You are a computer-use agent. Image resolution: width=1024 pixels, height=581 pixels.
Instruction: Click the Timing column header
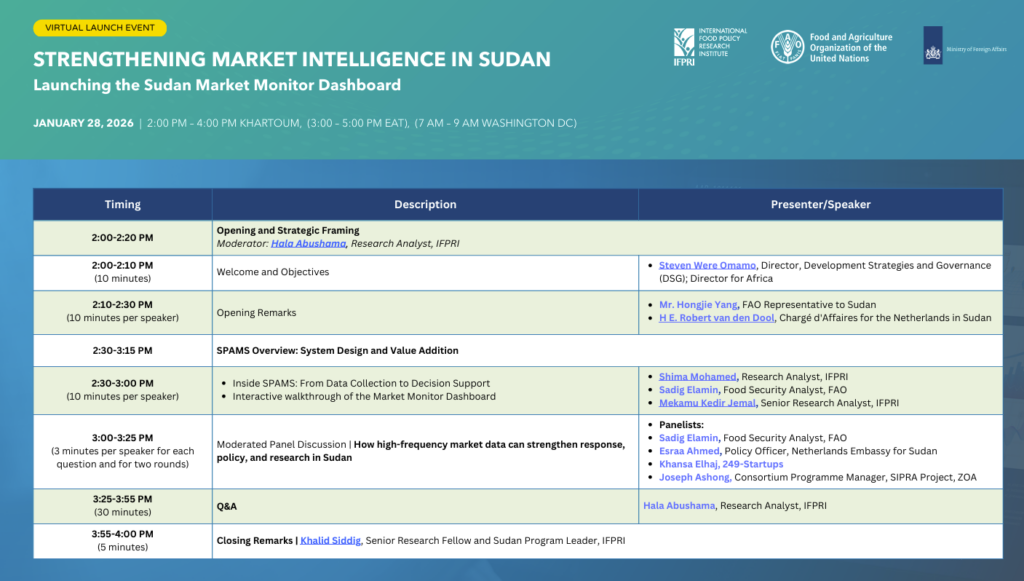pyautogui.click(x=123, y=205)
